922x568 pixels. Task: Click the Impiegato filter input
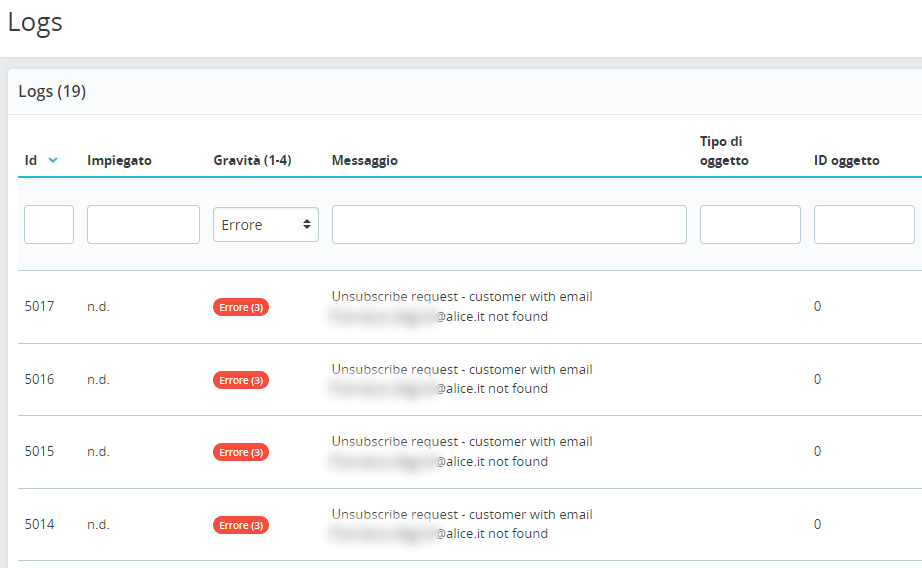coord(143,225)
